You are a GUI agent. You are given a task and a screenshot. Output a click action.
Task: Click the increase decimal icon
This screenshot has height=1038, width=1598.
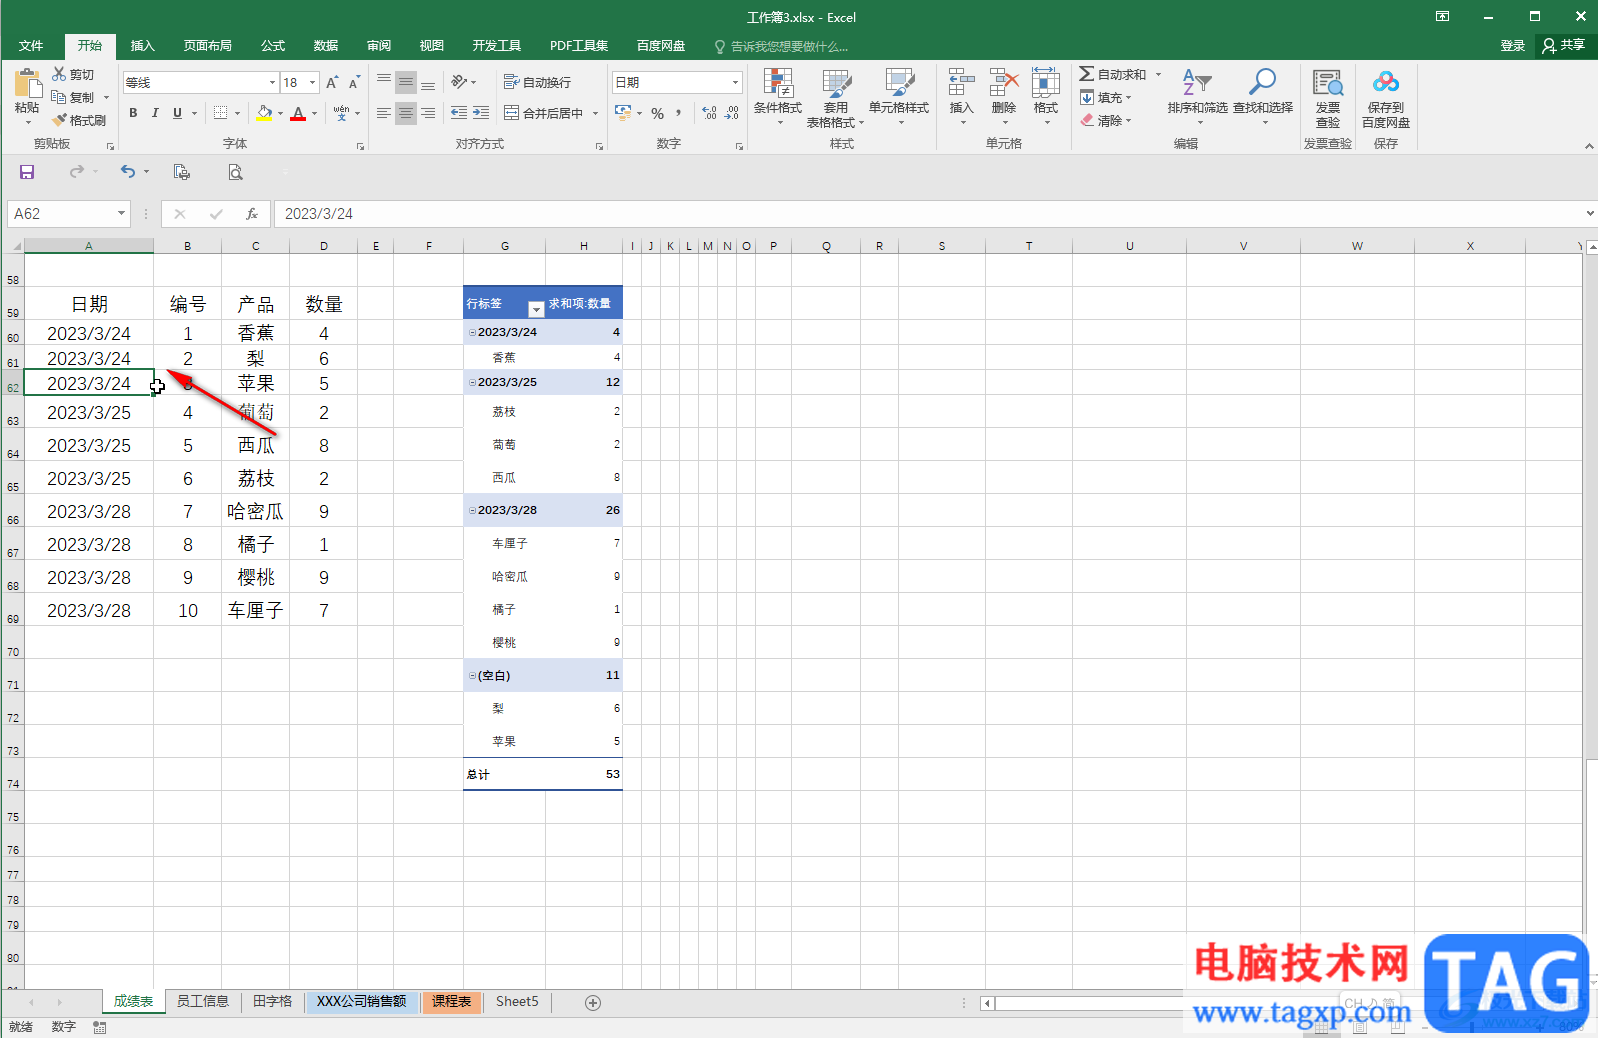pos(709,113)
